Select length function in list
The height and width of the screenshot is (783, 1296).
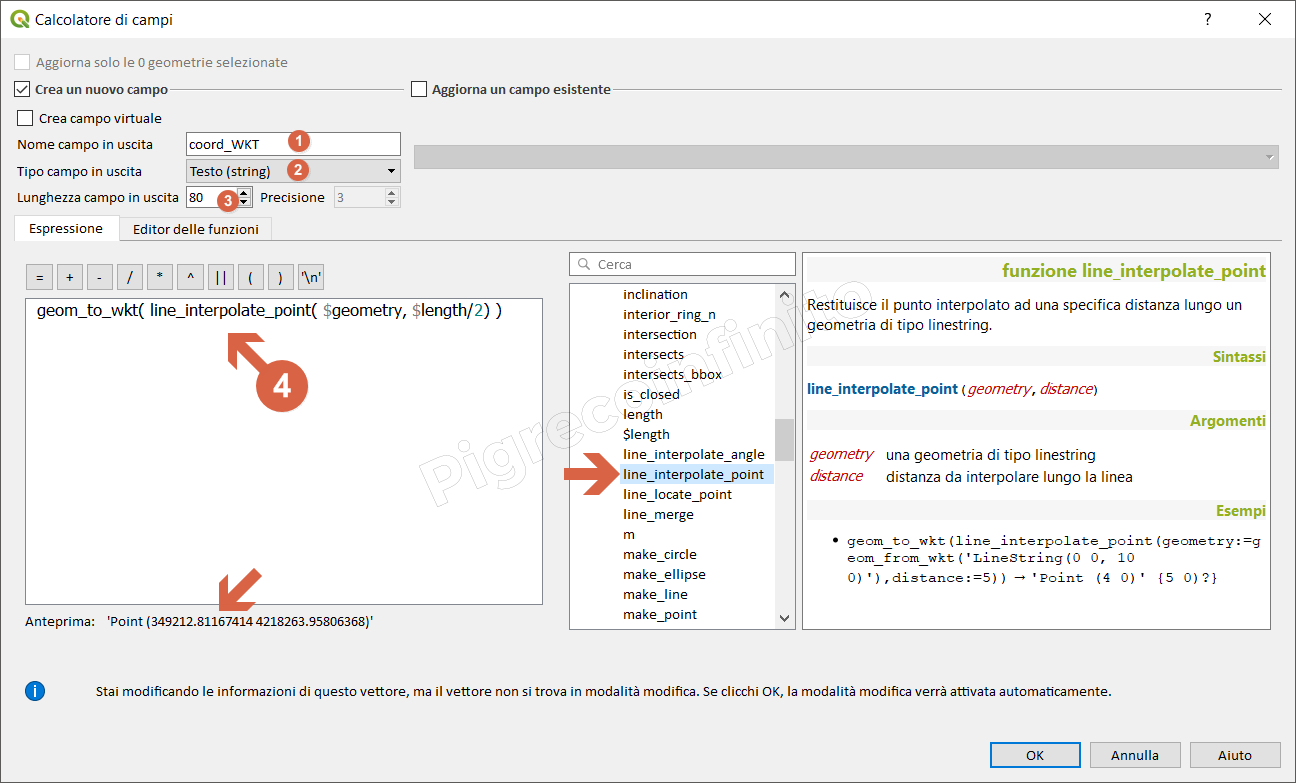[x=643, y=414]
